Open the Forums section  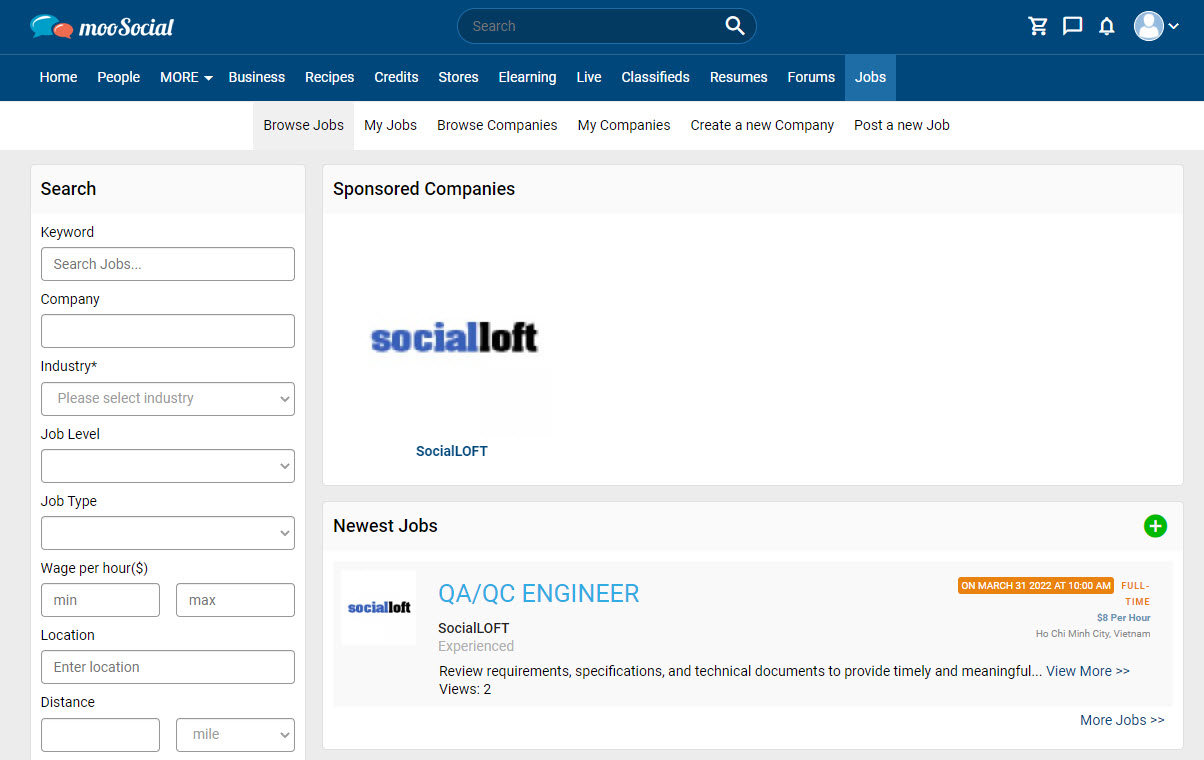pyautogui.click(x=811, y=77)
